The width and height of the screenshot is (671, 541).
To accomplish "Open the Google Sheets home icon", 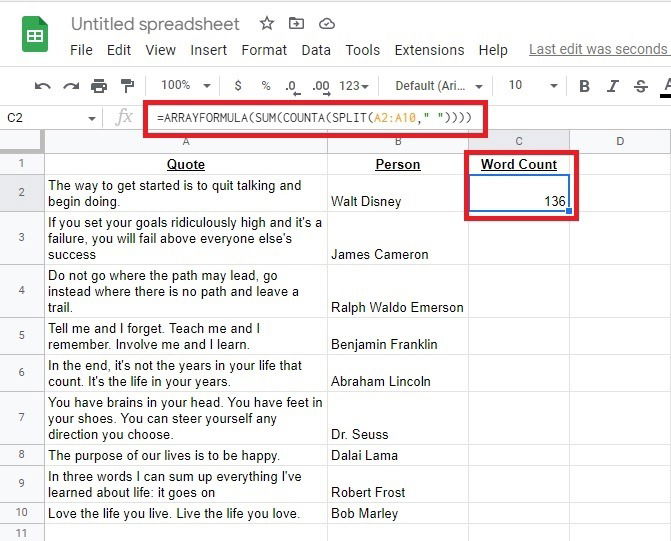I will tap(35, 34).
